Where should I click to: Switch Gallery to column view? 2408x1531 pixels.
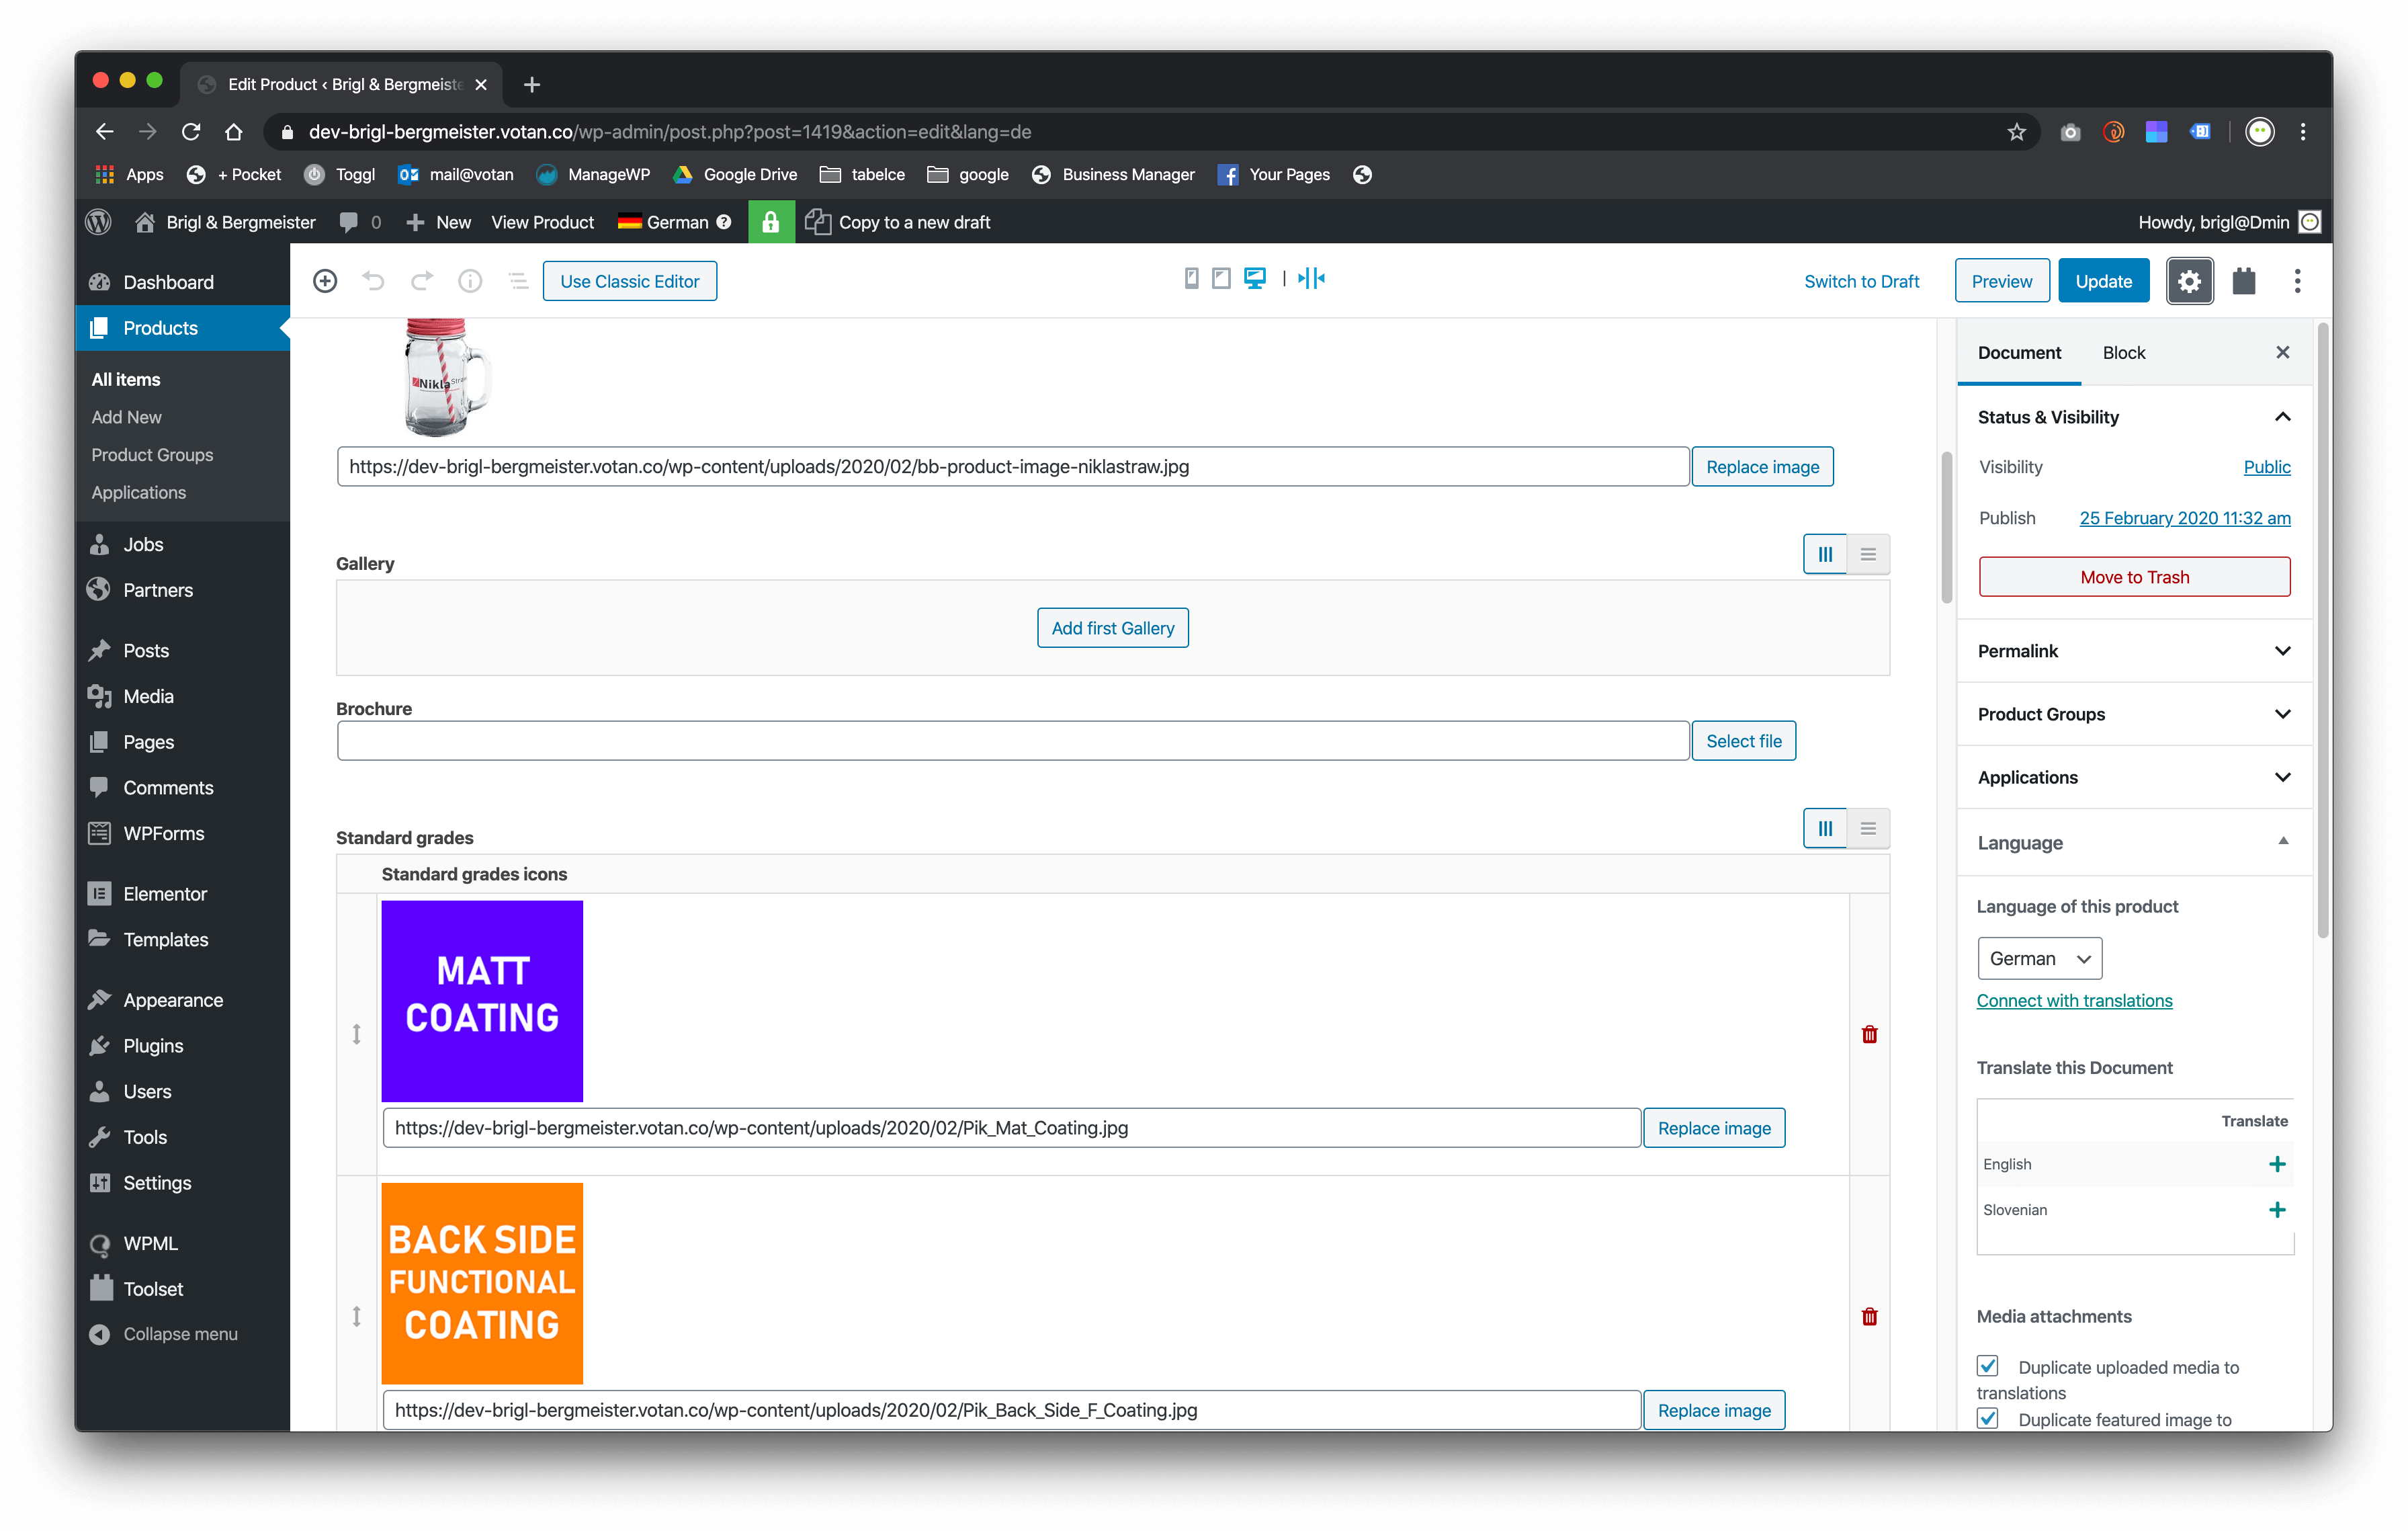click(x=1825, y=554)
